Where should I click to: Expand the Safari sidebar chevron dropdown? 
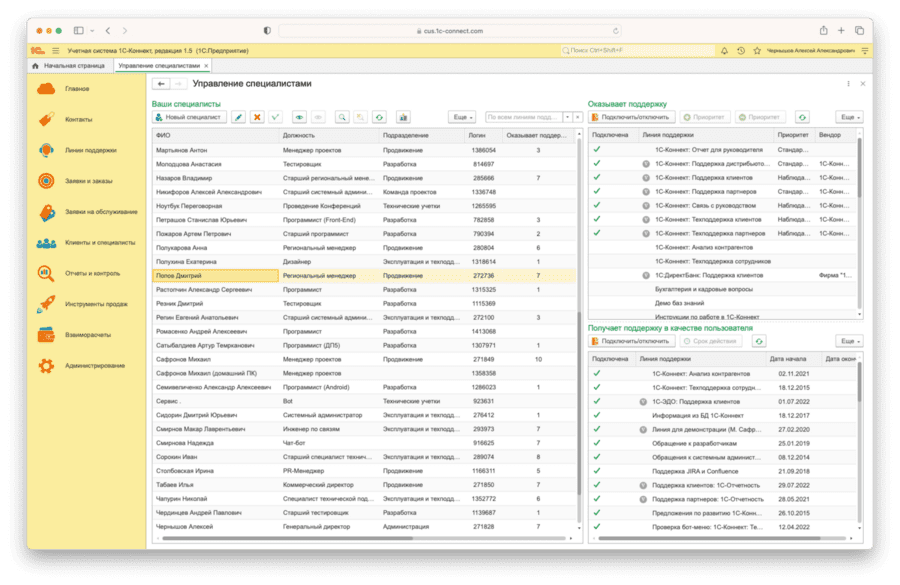tap(92, 30)
